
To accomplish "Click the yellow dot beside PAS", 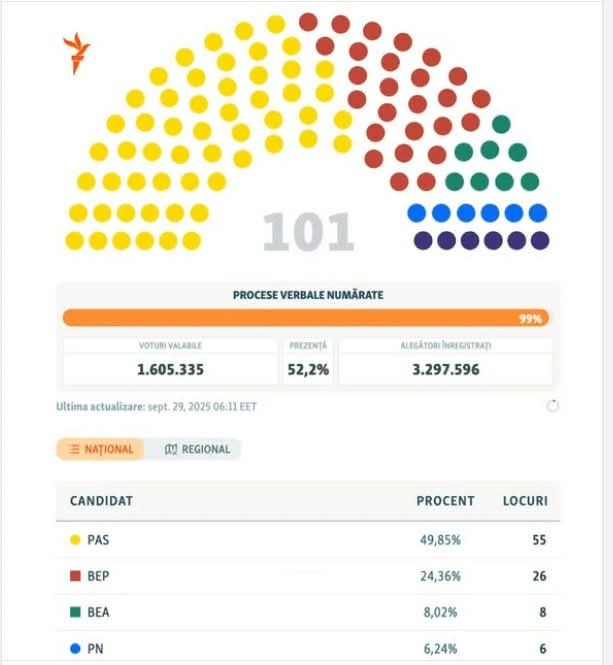I will (74, 540).
